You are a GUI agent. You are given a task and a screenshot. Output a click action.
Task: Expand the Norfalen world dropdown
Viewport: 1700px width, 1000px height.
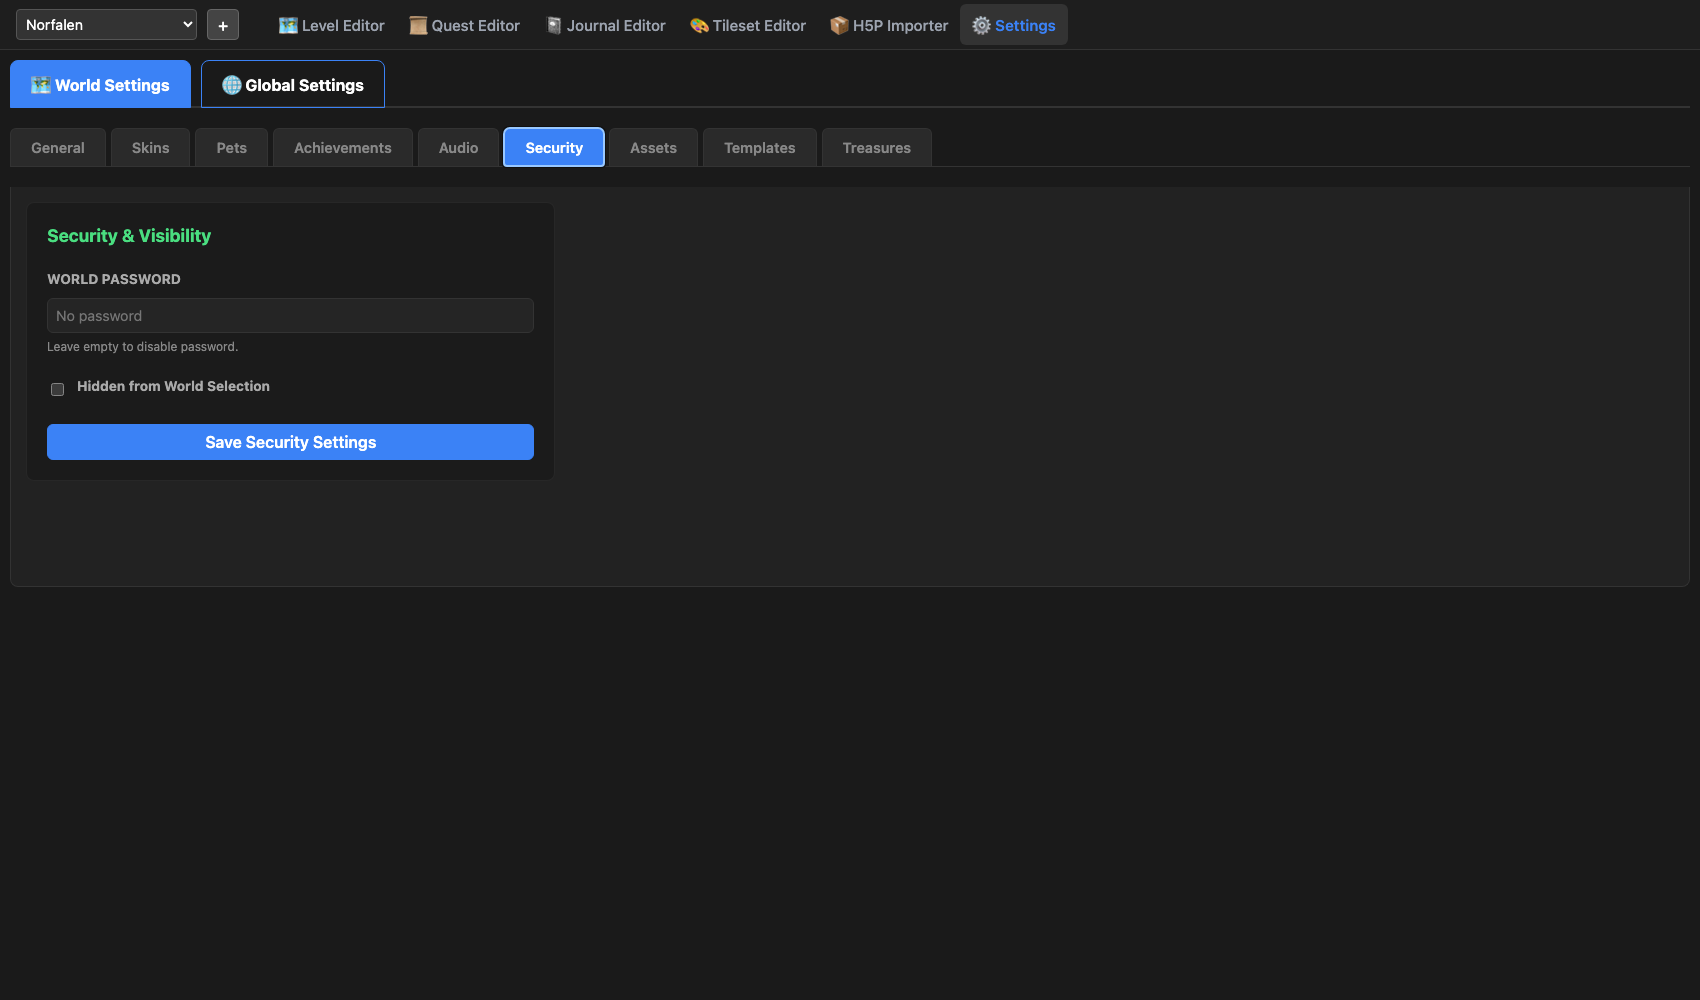pyautogui.click(x=106, y=25)
